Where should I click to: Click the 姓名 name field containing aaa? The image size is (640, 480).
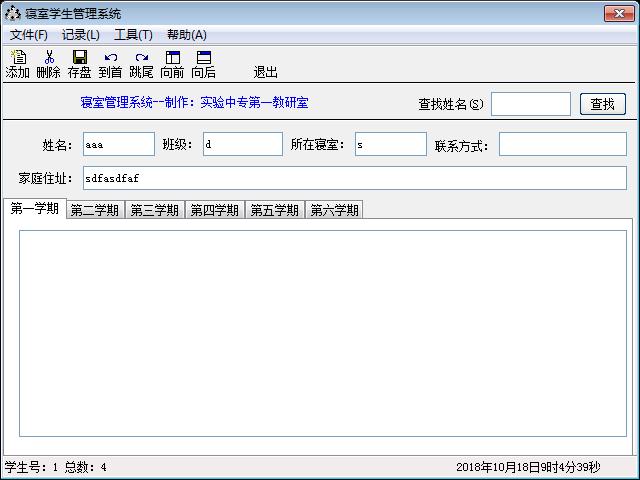(118, 145)
